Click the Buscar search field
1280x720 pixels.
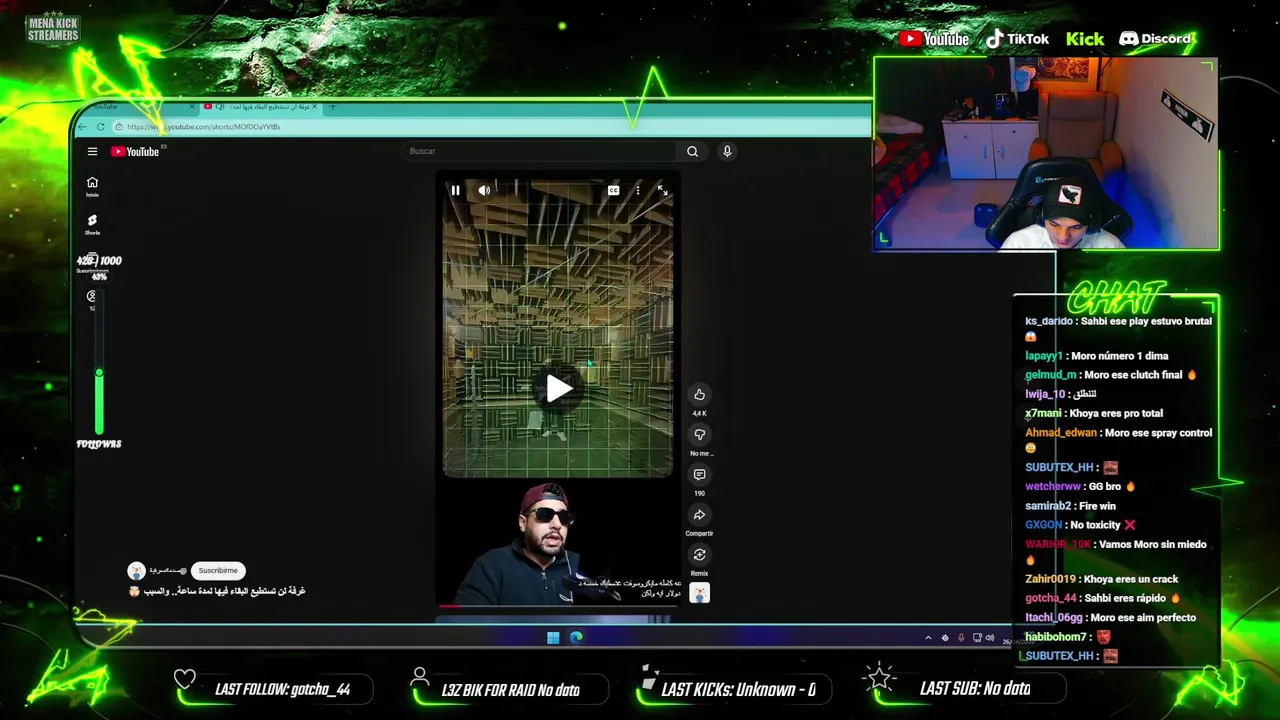point(540,151)
